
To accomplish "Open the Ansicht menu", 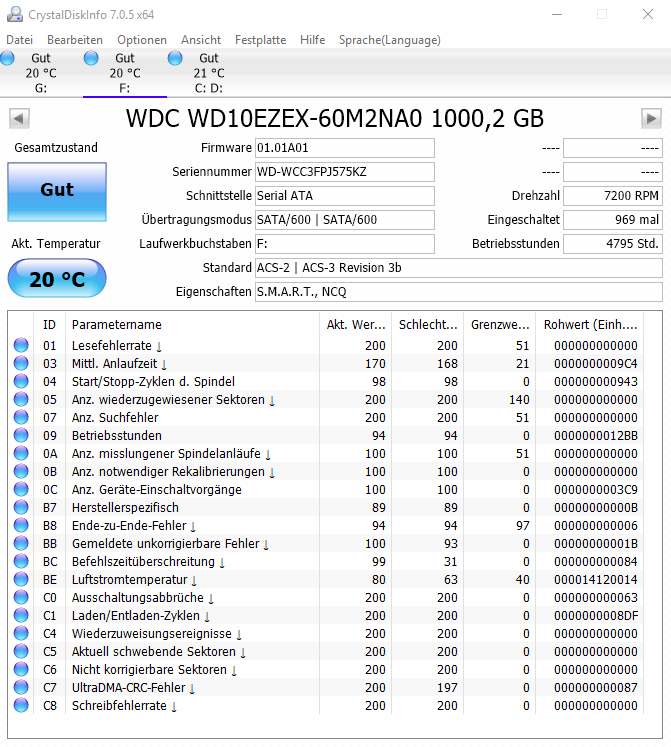I will click(201, 40).
